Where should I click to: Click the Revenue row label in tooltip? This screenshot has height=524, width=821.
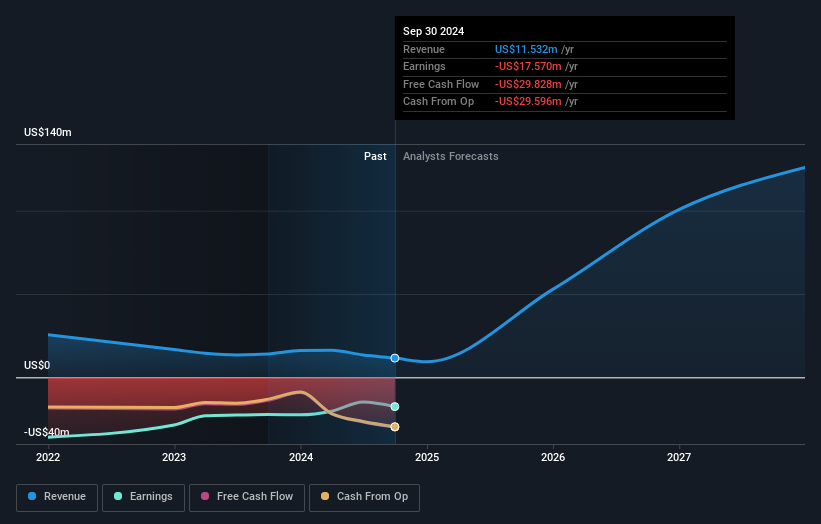pyautogui.click(x=424, y=49)
